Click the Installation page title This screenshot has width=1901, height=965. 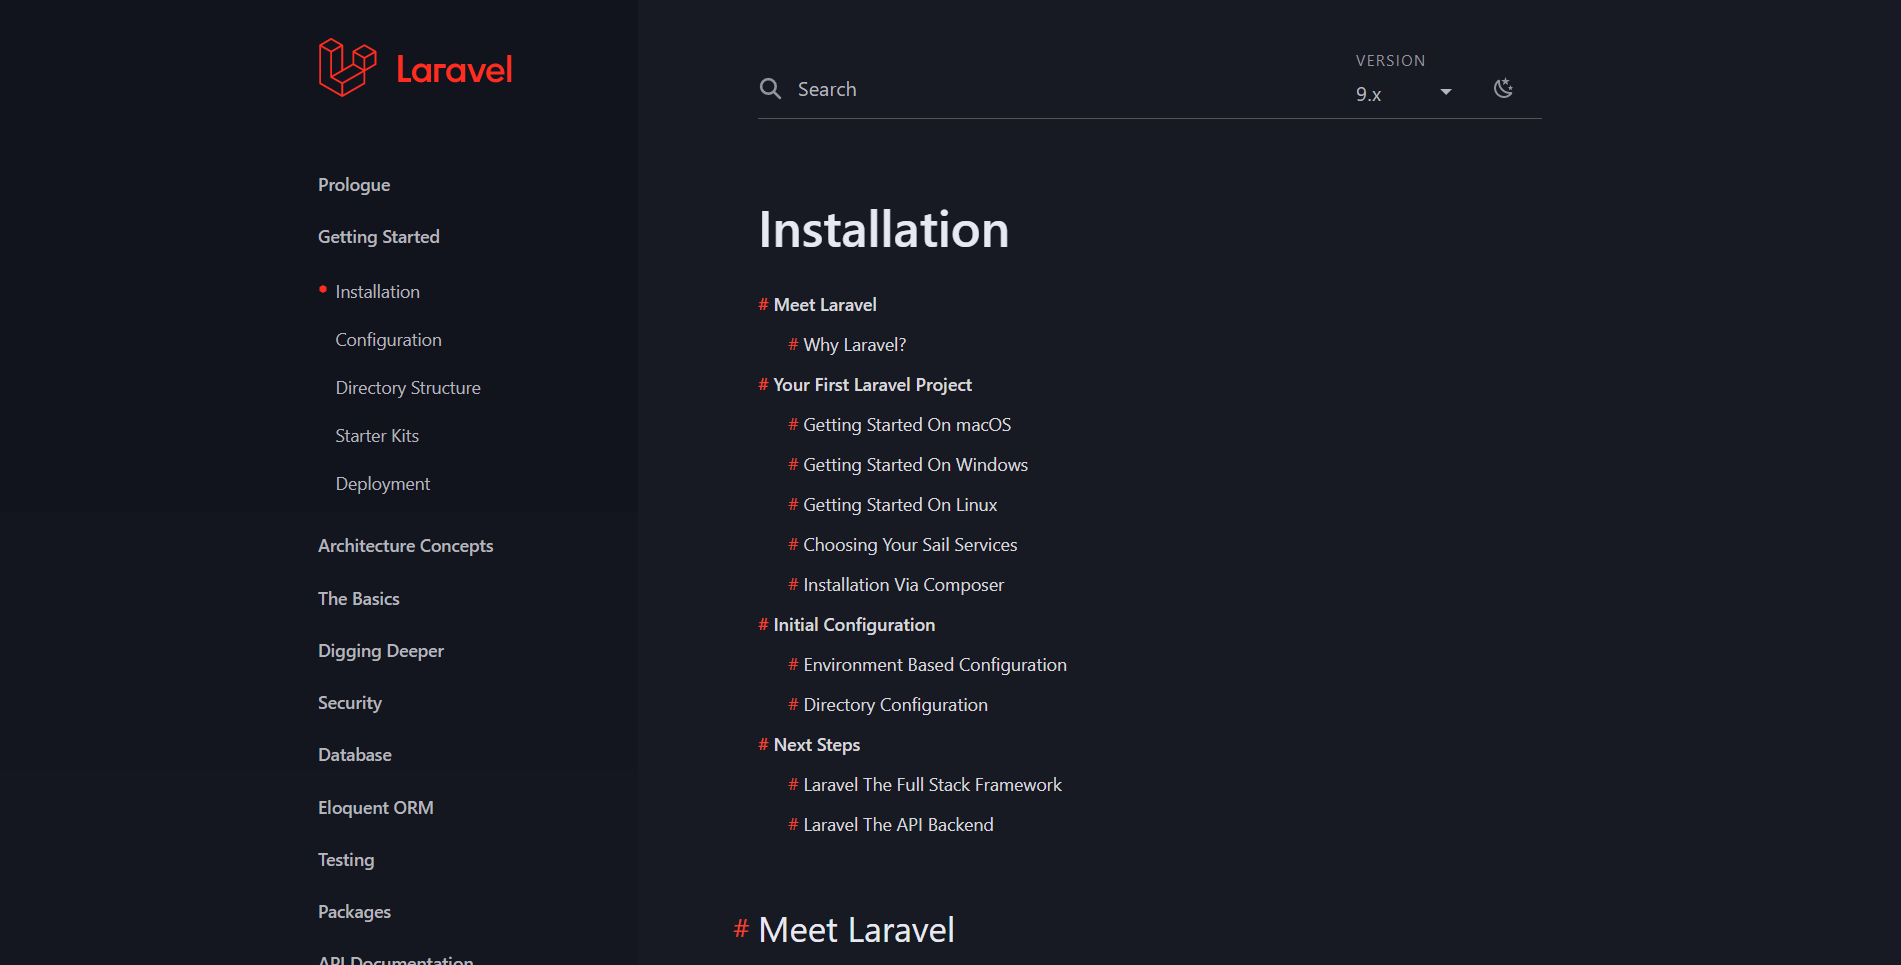884,230
